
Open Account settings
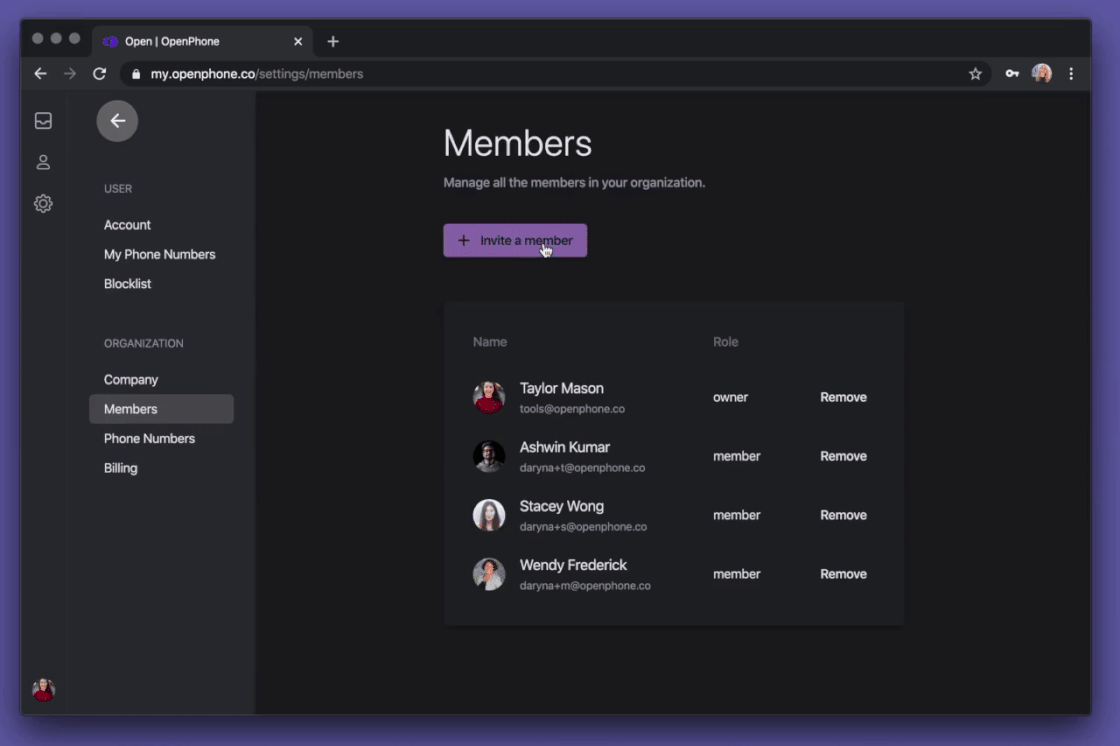click(127, 224)
